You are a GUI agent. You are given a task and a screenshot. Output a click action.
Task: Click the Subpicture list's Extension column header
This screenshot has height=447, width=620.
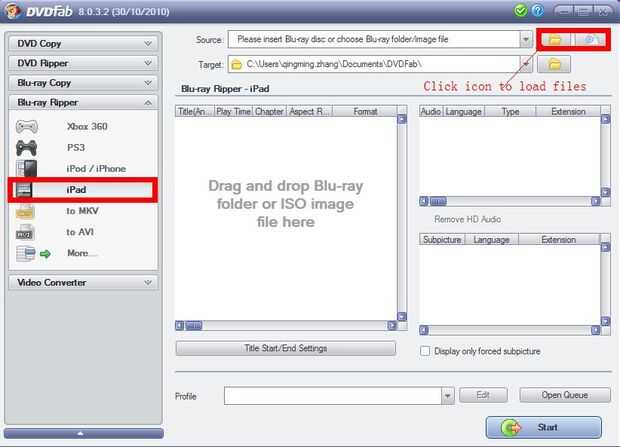point(559,240)
